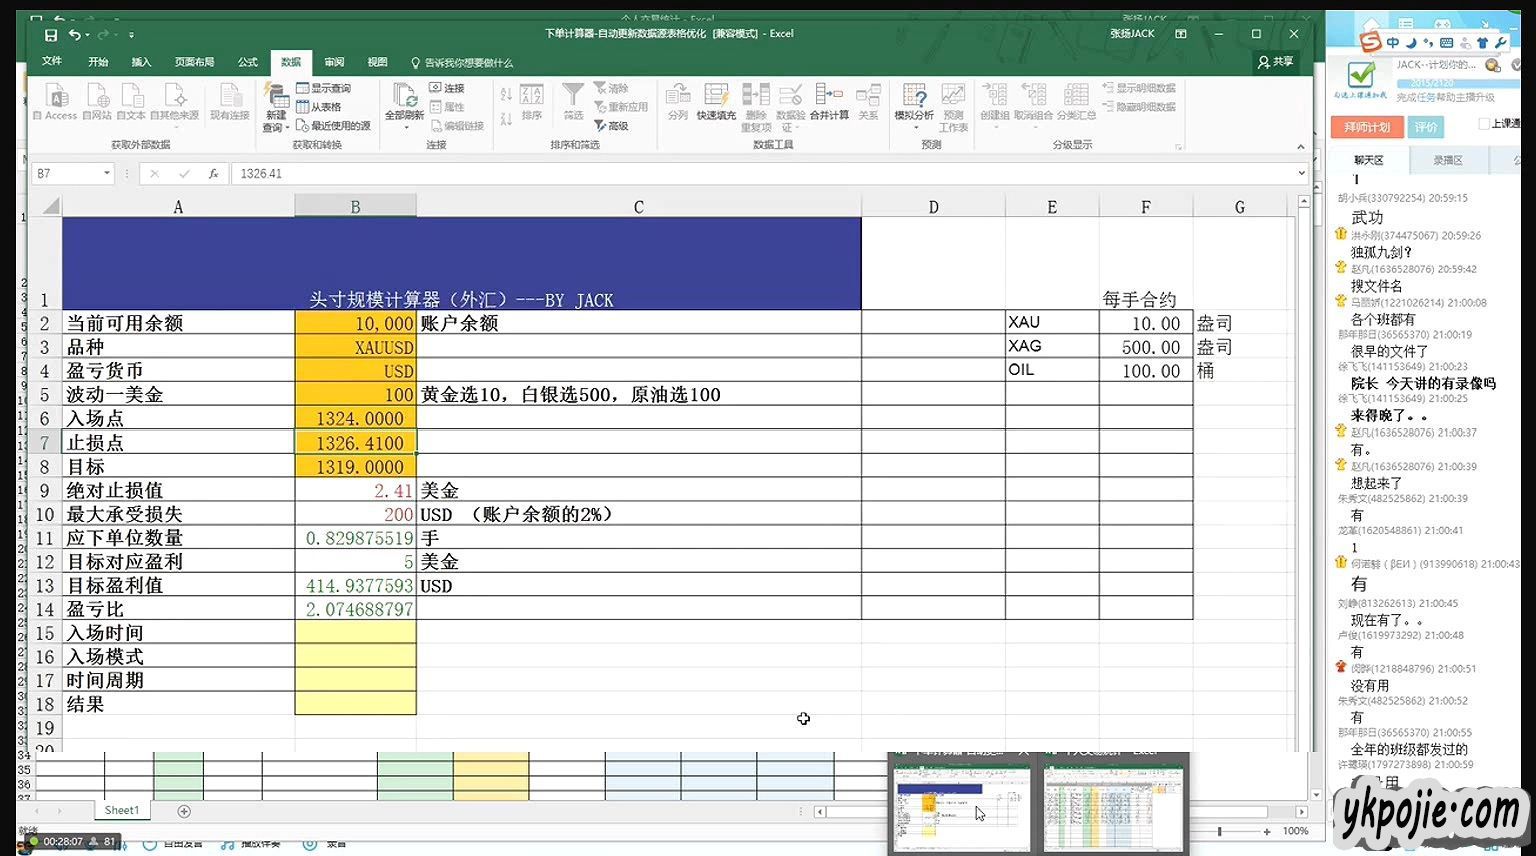This screenshot has width=1536, height=856.
Task: Open the Name Box dropdown arrow
Action: tap(107, 174)
